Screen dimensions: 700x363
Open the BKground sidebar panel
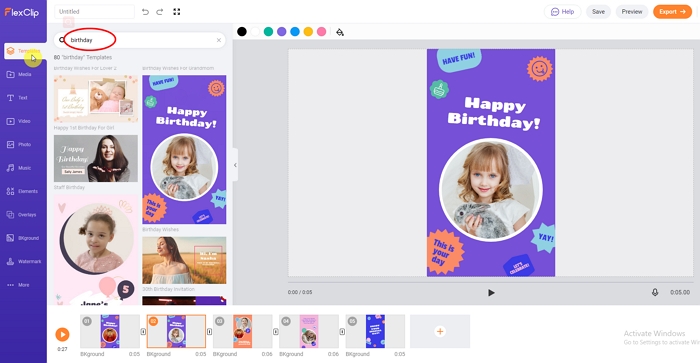22,238
